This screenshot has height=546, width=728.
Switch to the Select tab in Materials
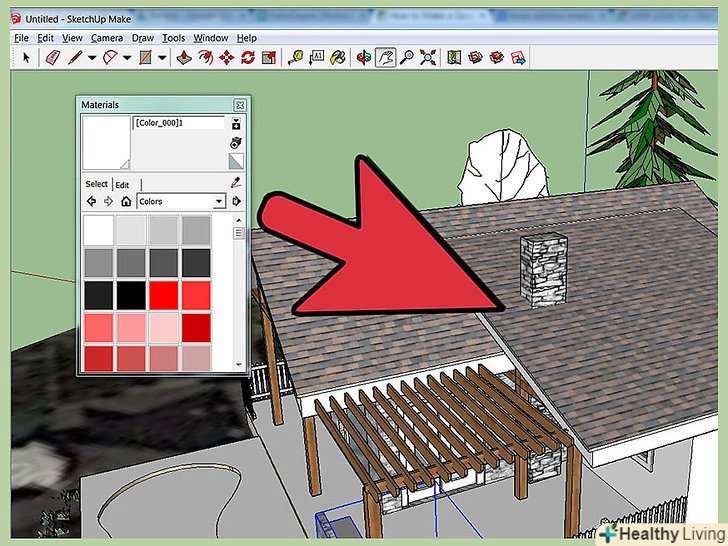(x=97, y=184)
